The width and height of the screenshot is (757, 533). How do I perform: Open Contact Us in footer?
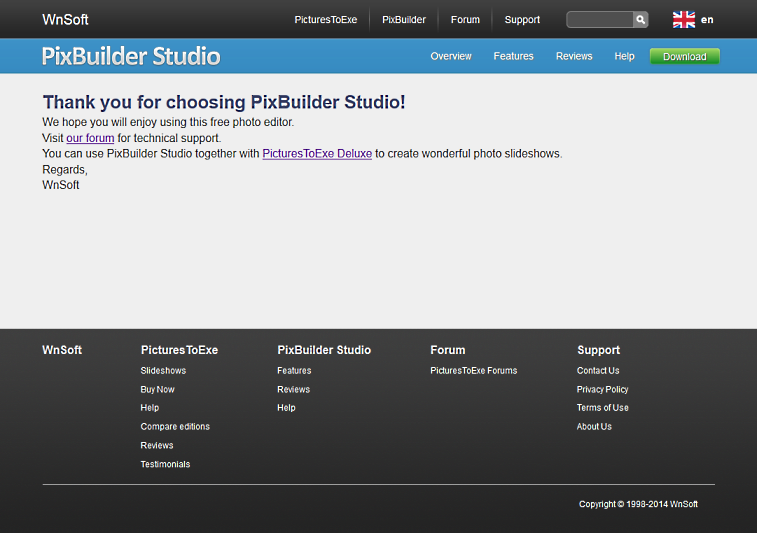tap(598, 371)
